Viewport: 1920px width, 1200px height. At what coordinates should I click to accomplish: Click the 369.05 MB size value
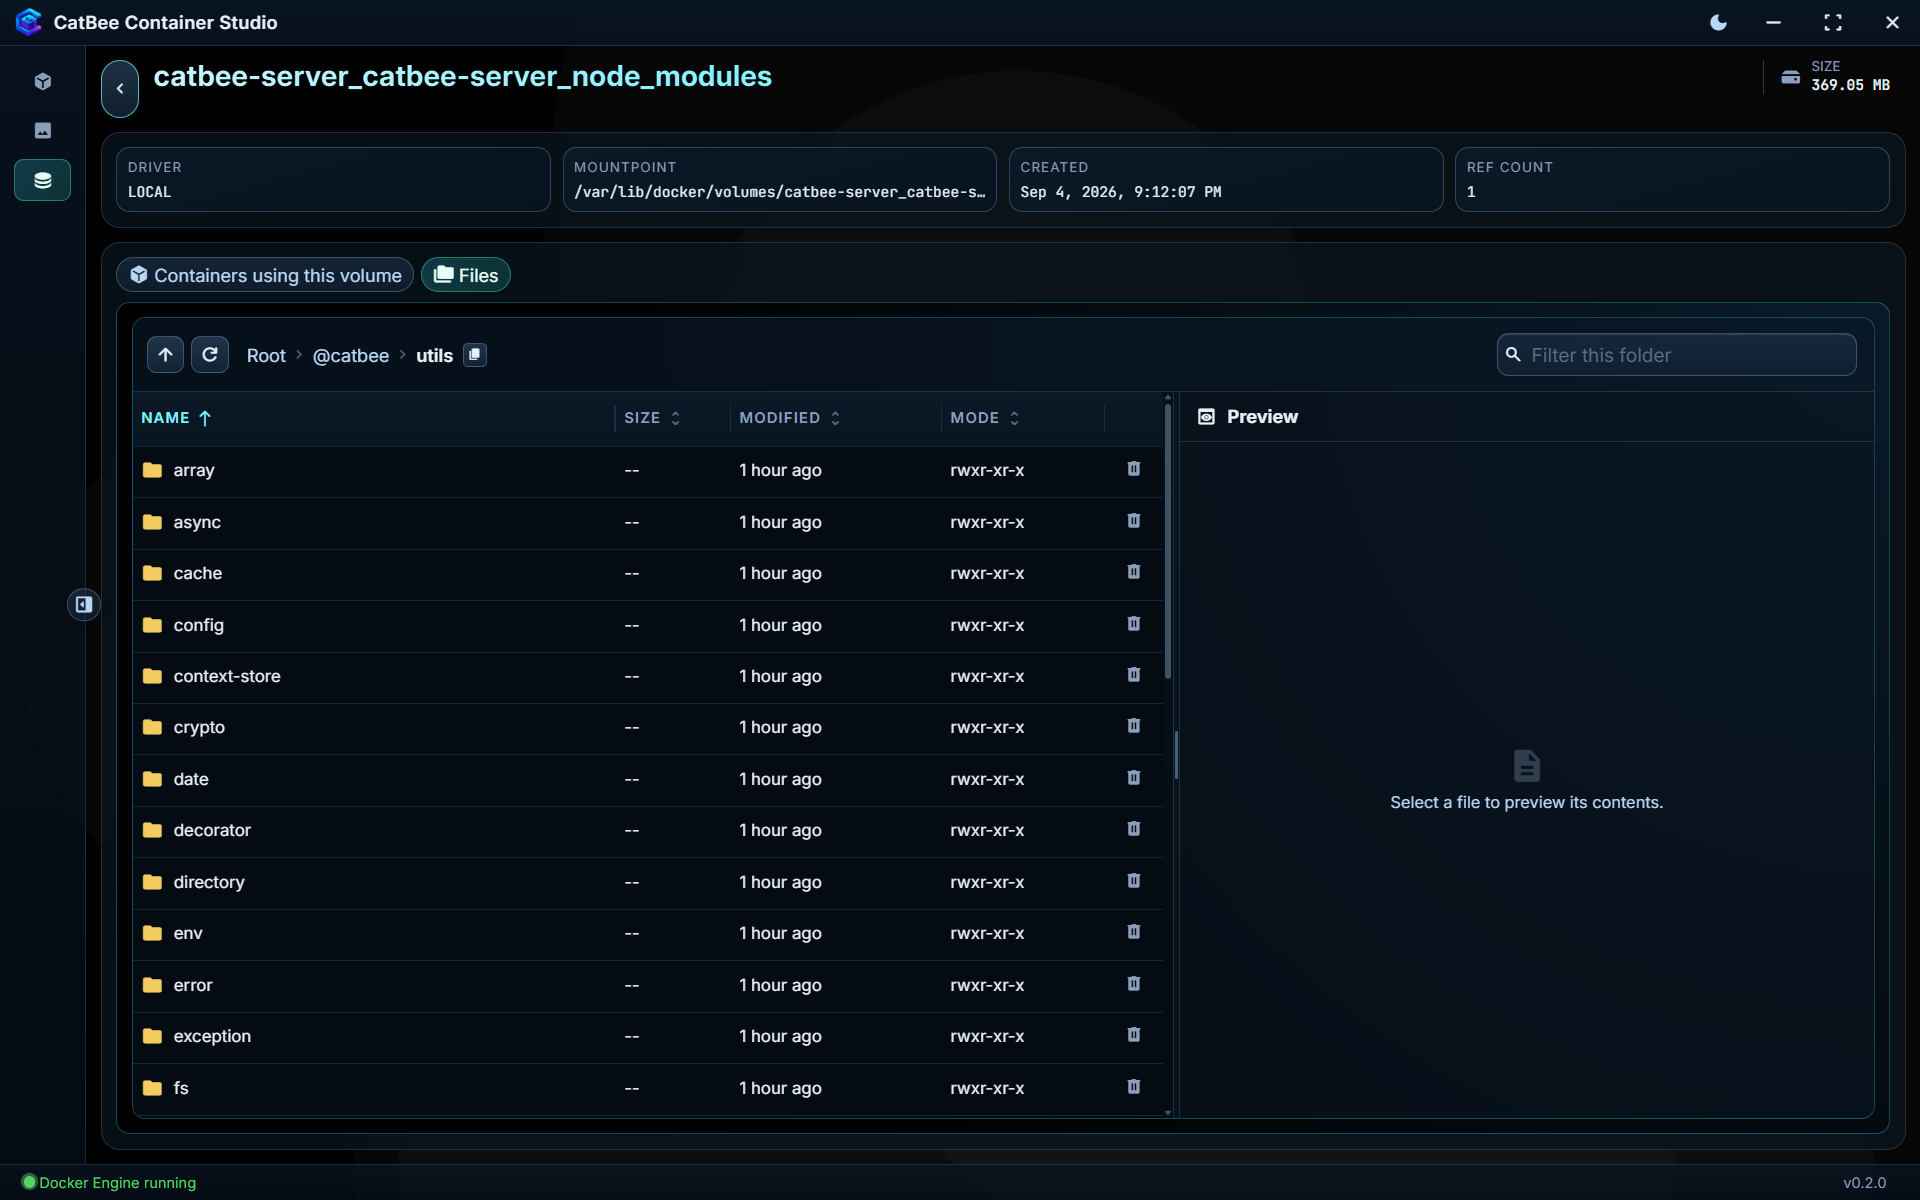point(1850,85)
